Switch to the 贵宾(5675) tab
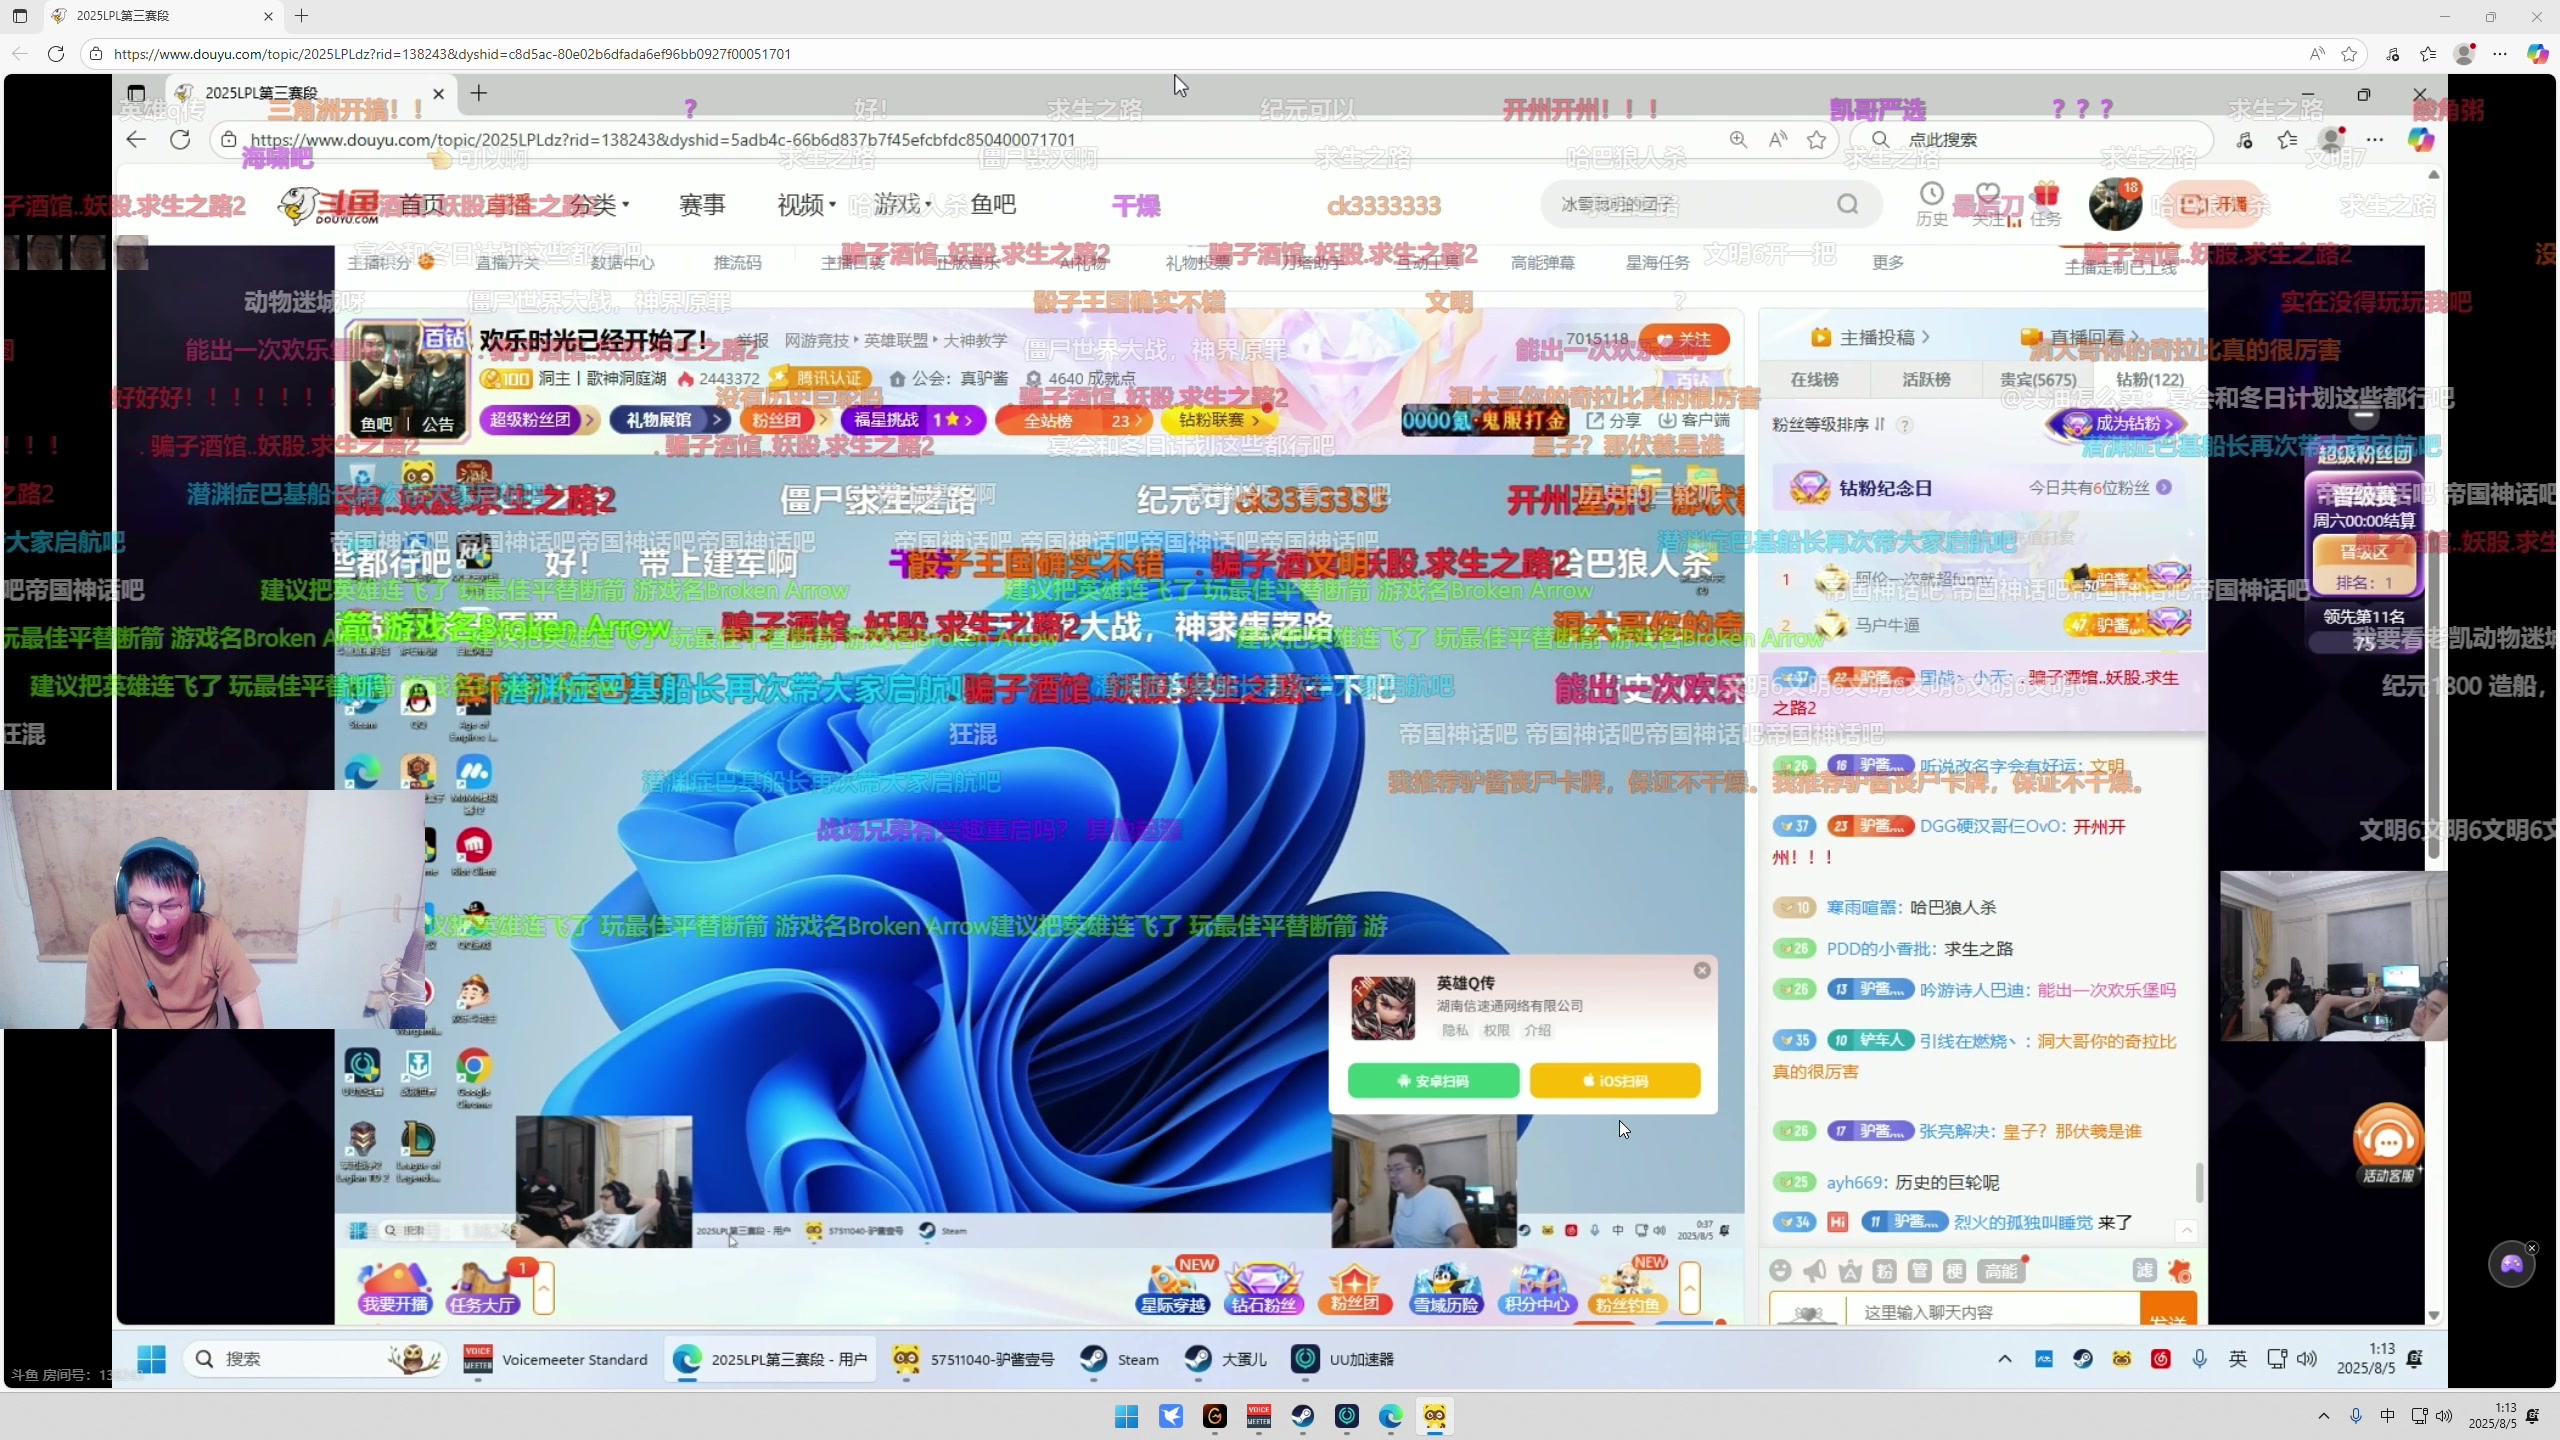 [x=2038, y=379]
